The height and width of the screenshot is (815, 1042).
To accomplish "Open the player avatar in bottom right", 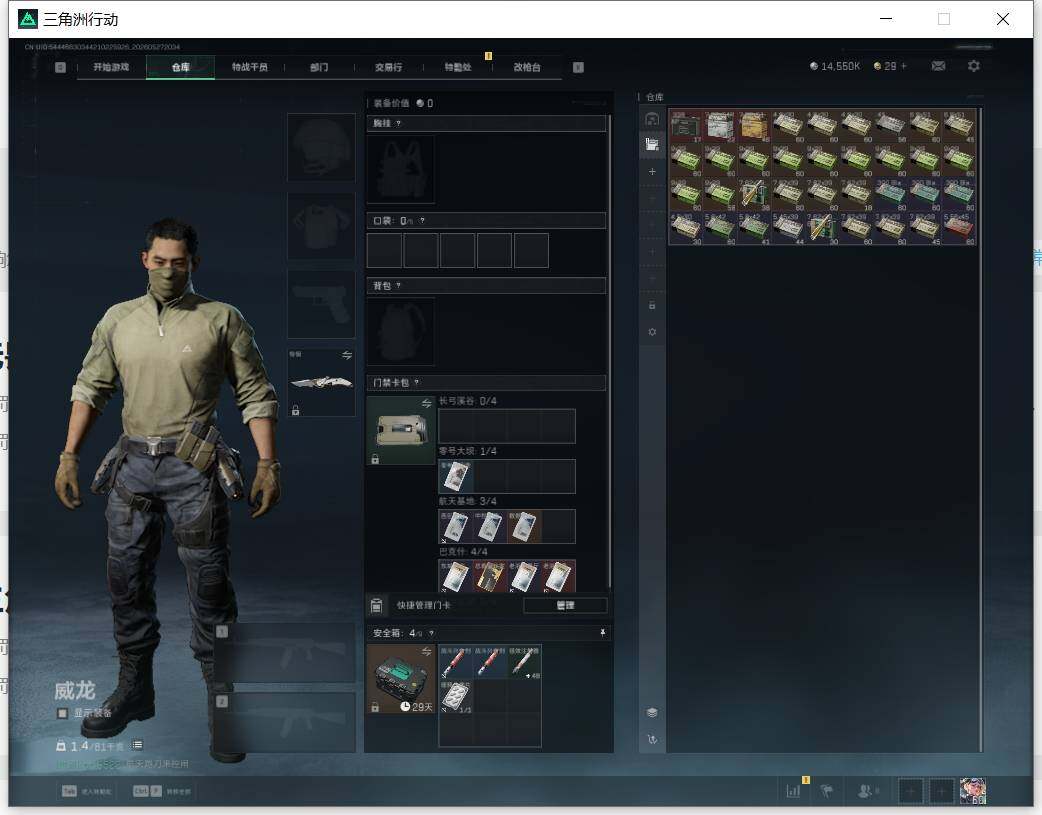I will click(973, 791).
